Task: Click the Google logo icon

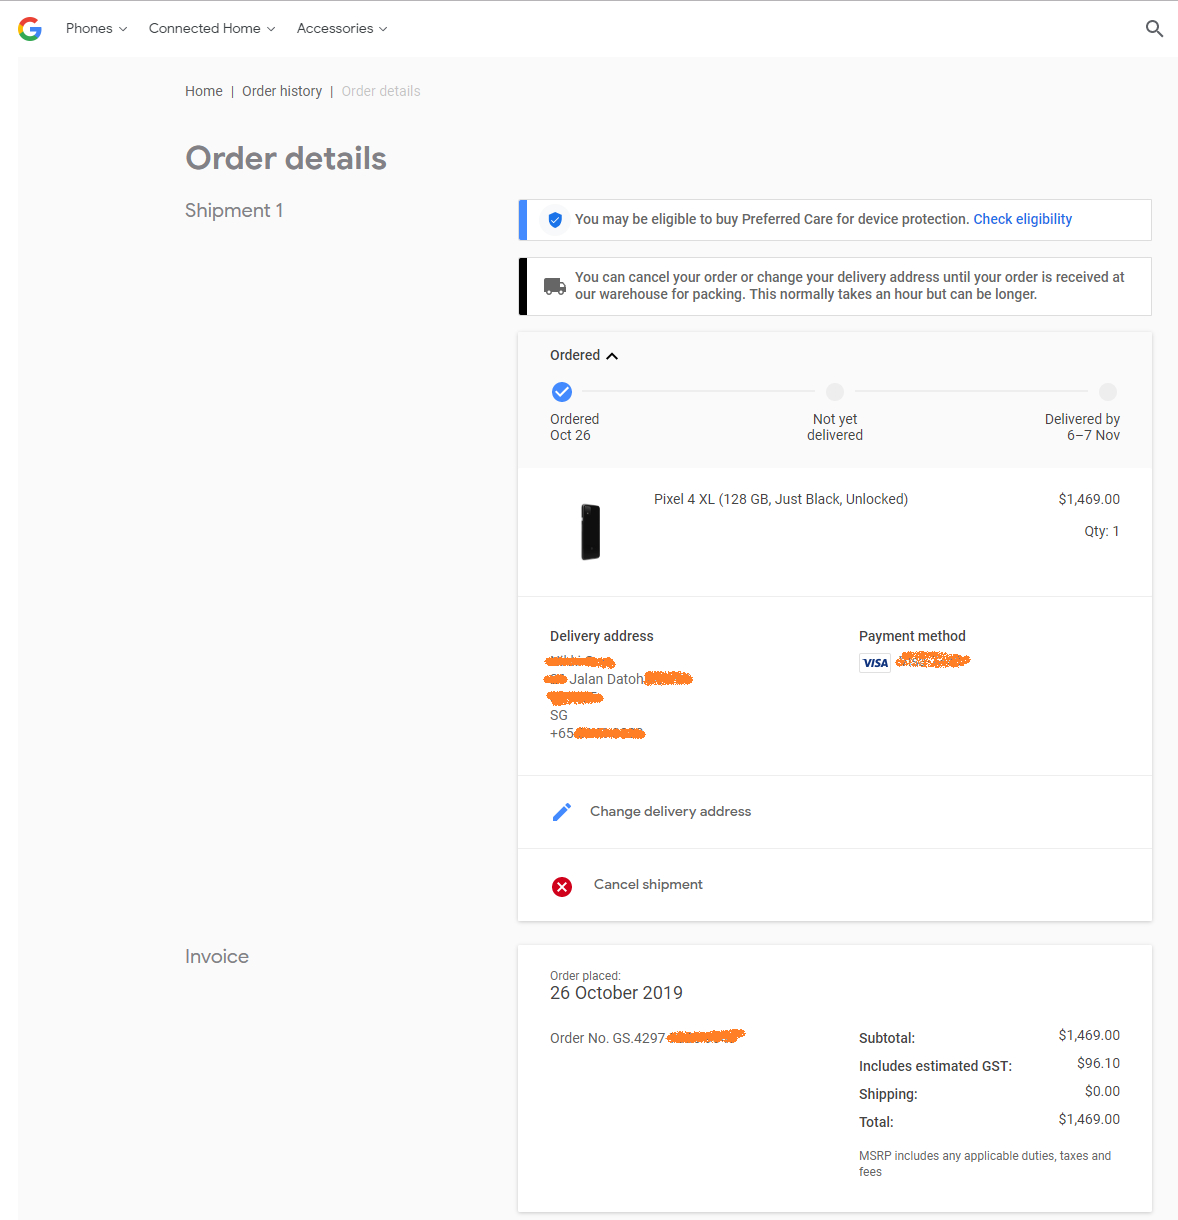Action: [x=30, y=29]
